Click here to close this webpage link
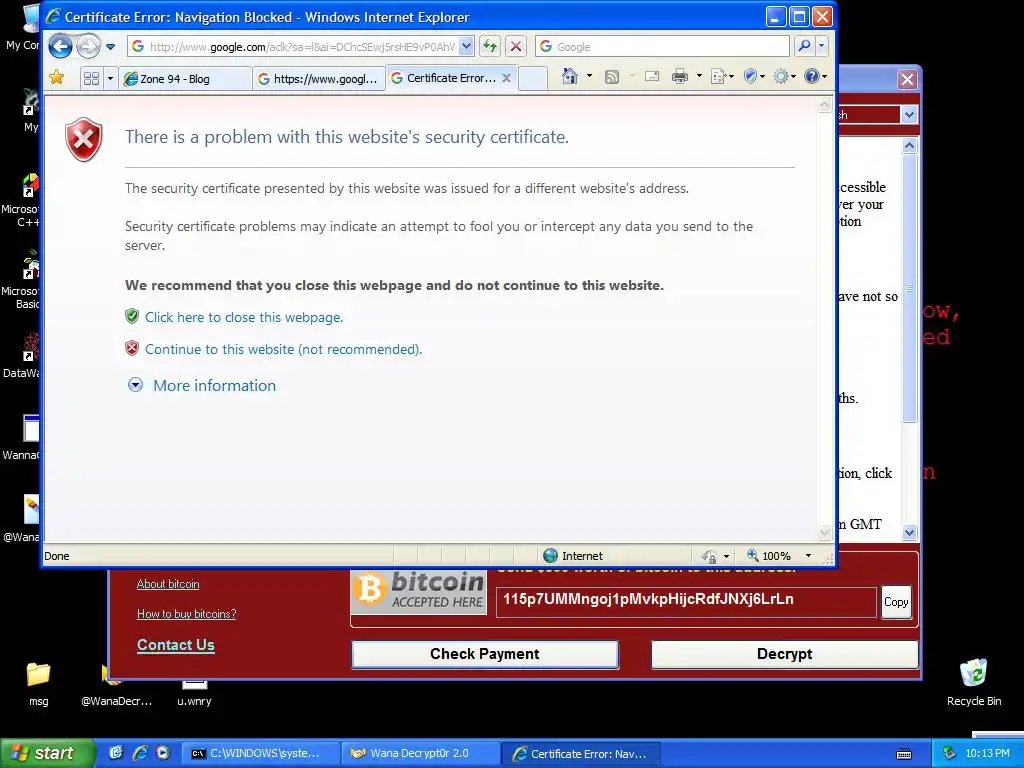 [x=244, y=317]
